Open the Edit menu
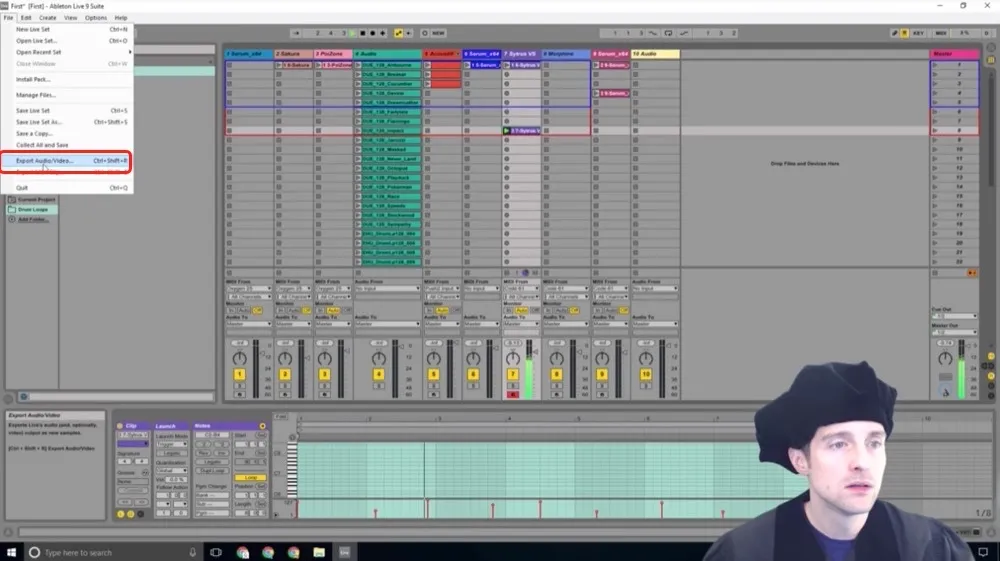Screen dimensions: 1000x561 pyautogui.click(x=26, y=18)
